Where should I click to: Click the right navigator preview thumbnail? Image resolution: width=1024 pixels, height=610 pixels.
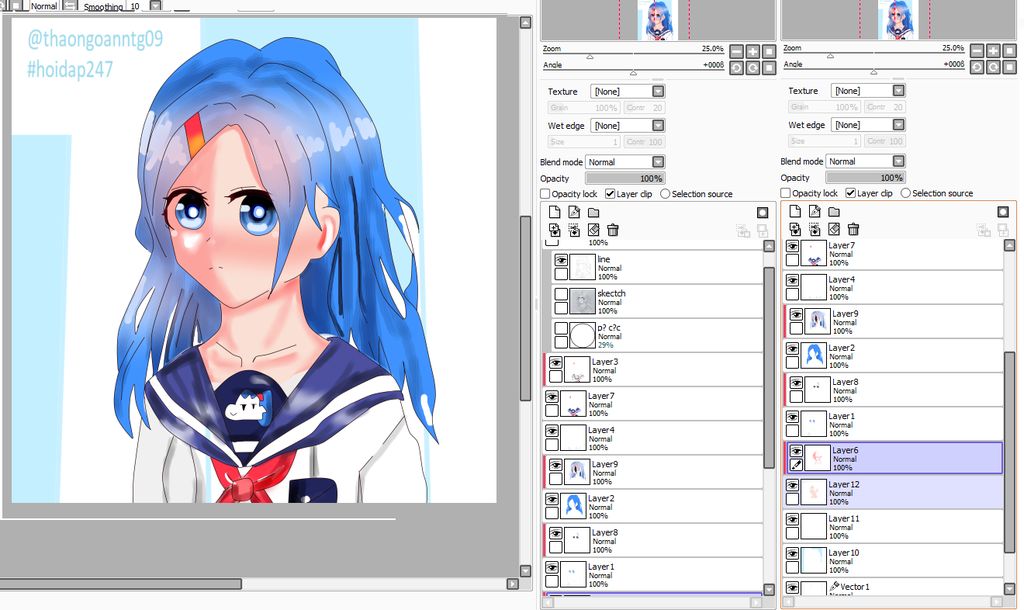coord(898,20)
